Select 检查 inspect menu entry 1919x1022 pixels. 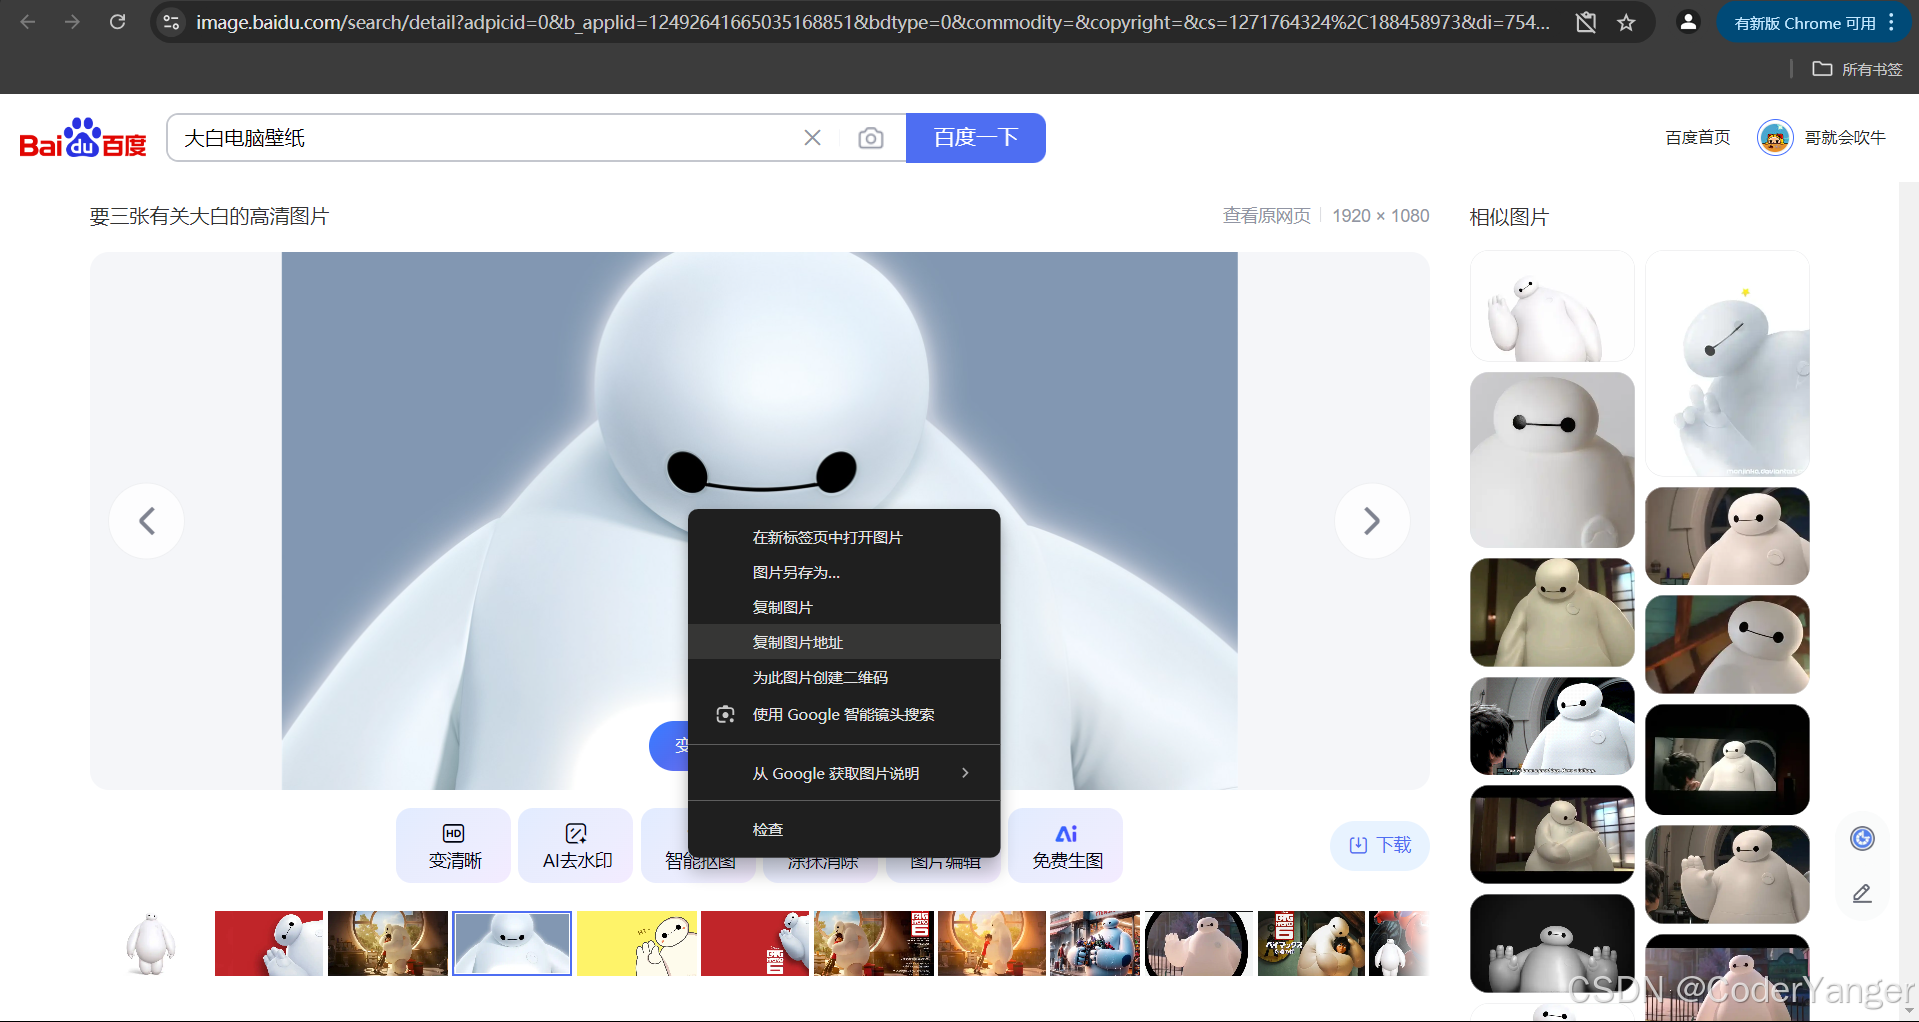(x=844, y=829)
